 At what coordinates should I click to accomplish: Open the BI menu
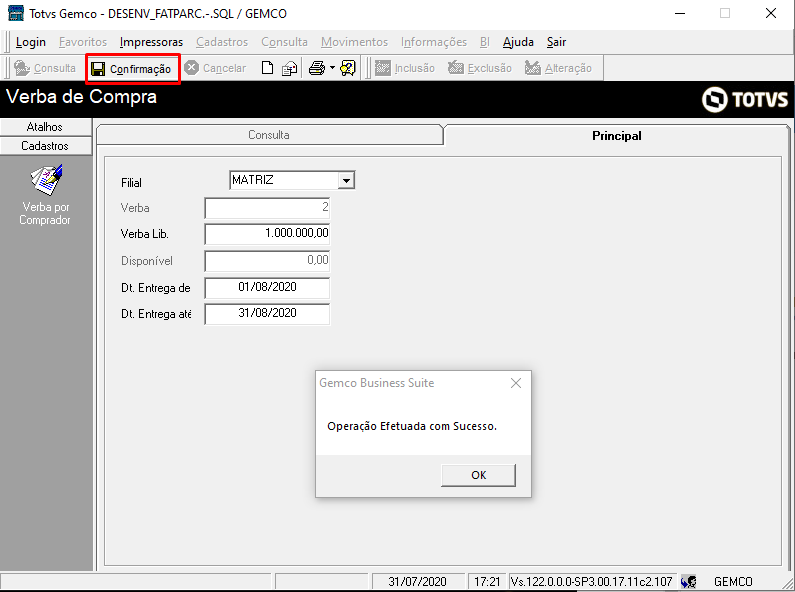pos(485,42)
